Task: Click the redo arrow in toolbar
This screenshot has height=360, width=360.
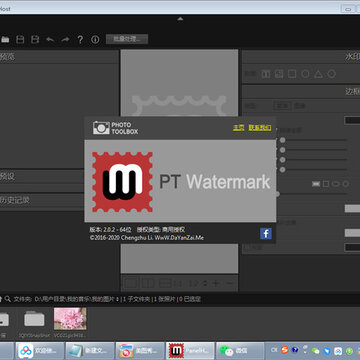Action: pos(65,40)
